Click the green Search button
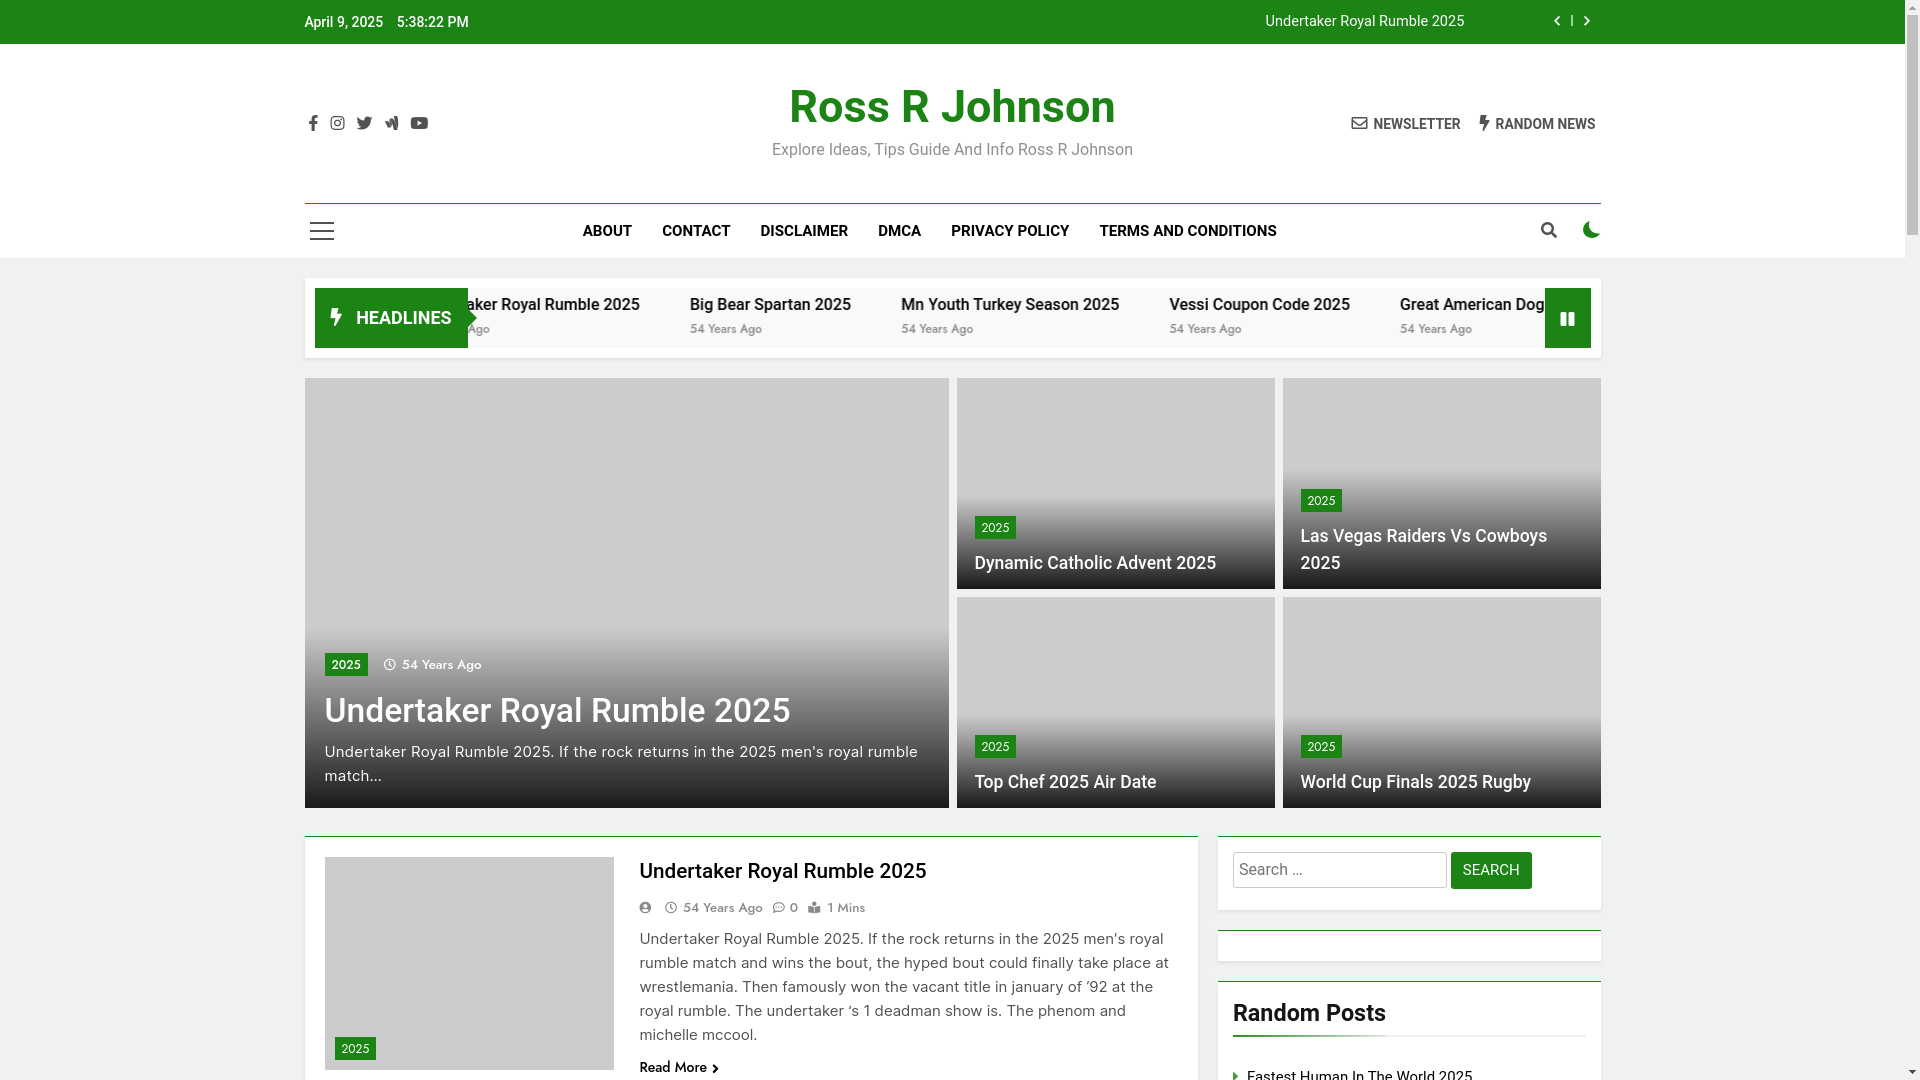The image size is (1920, 1080). coord(1491,870)
